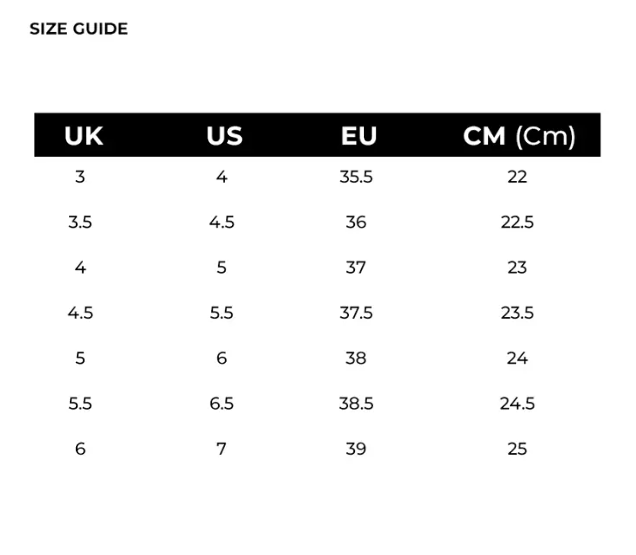Click the EU 39 size value
This screenshot has width=636, height=555.
(356, 449)
